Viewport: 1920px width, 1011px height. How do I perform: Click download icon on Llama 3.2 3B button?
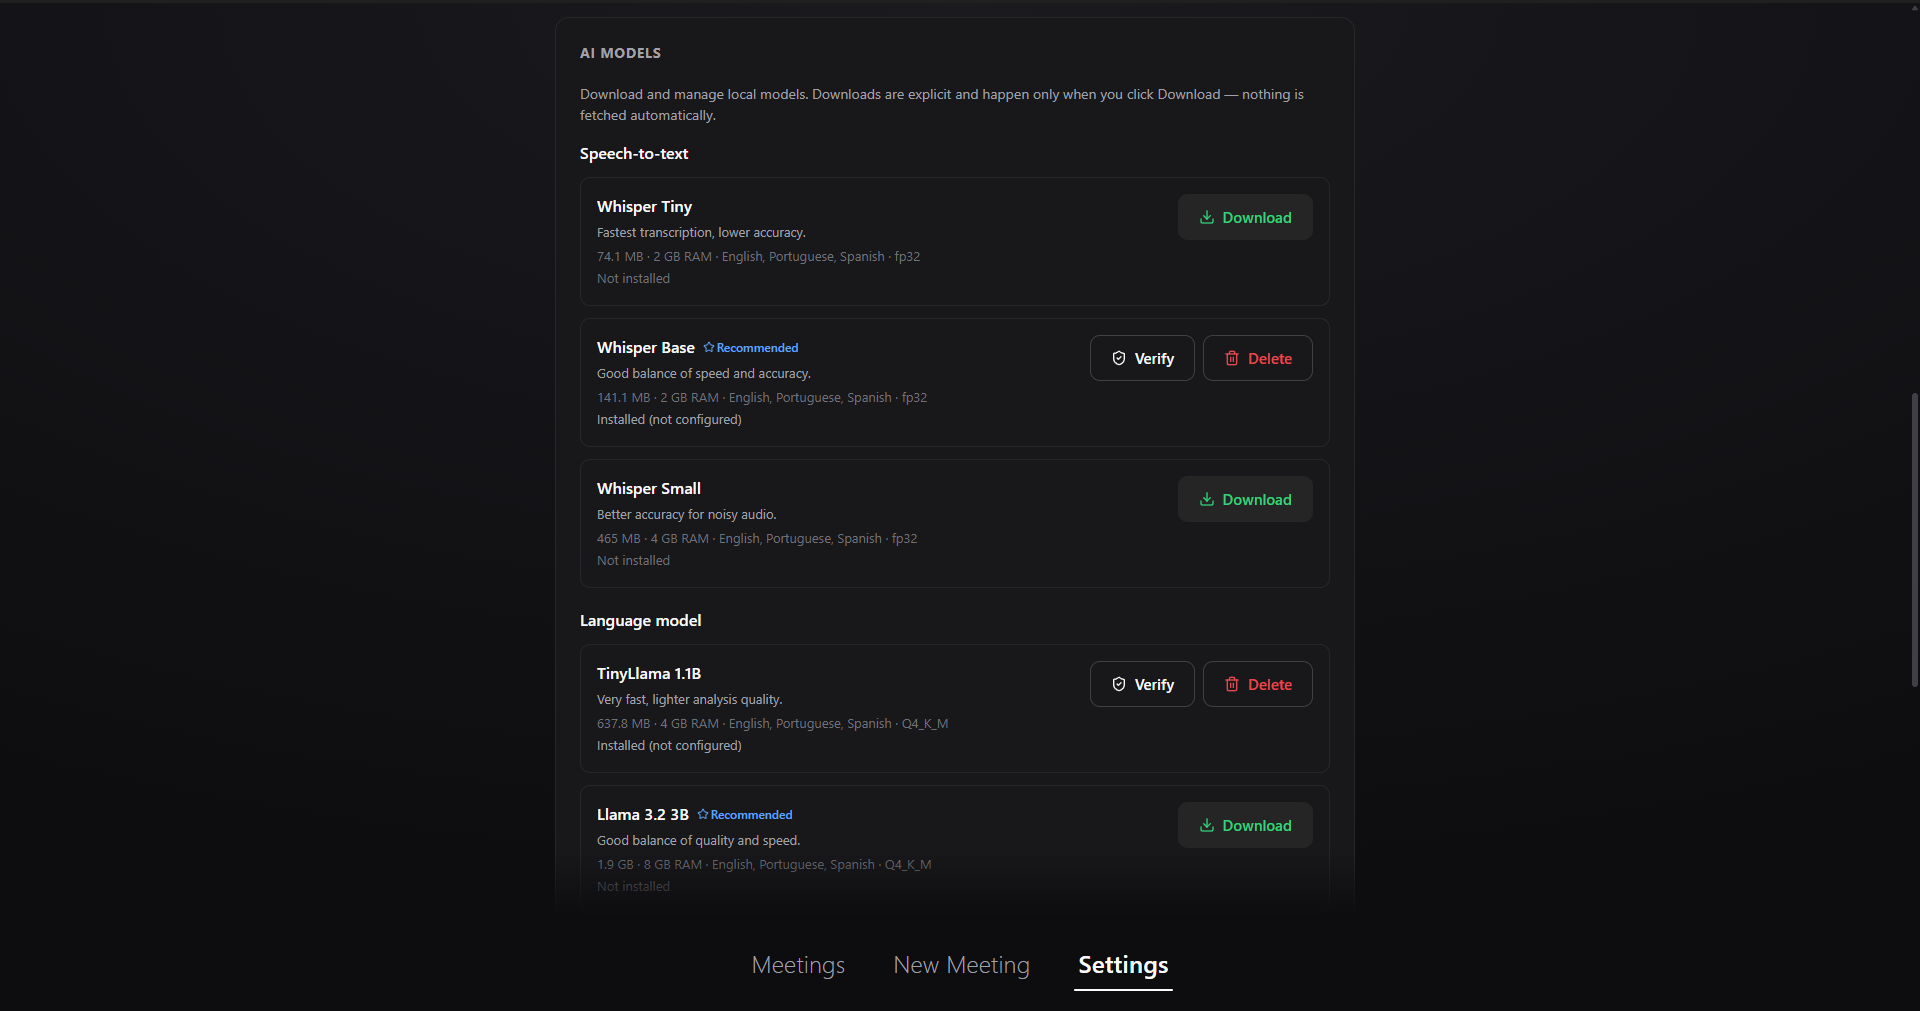pos(1207,825)
